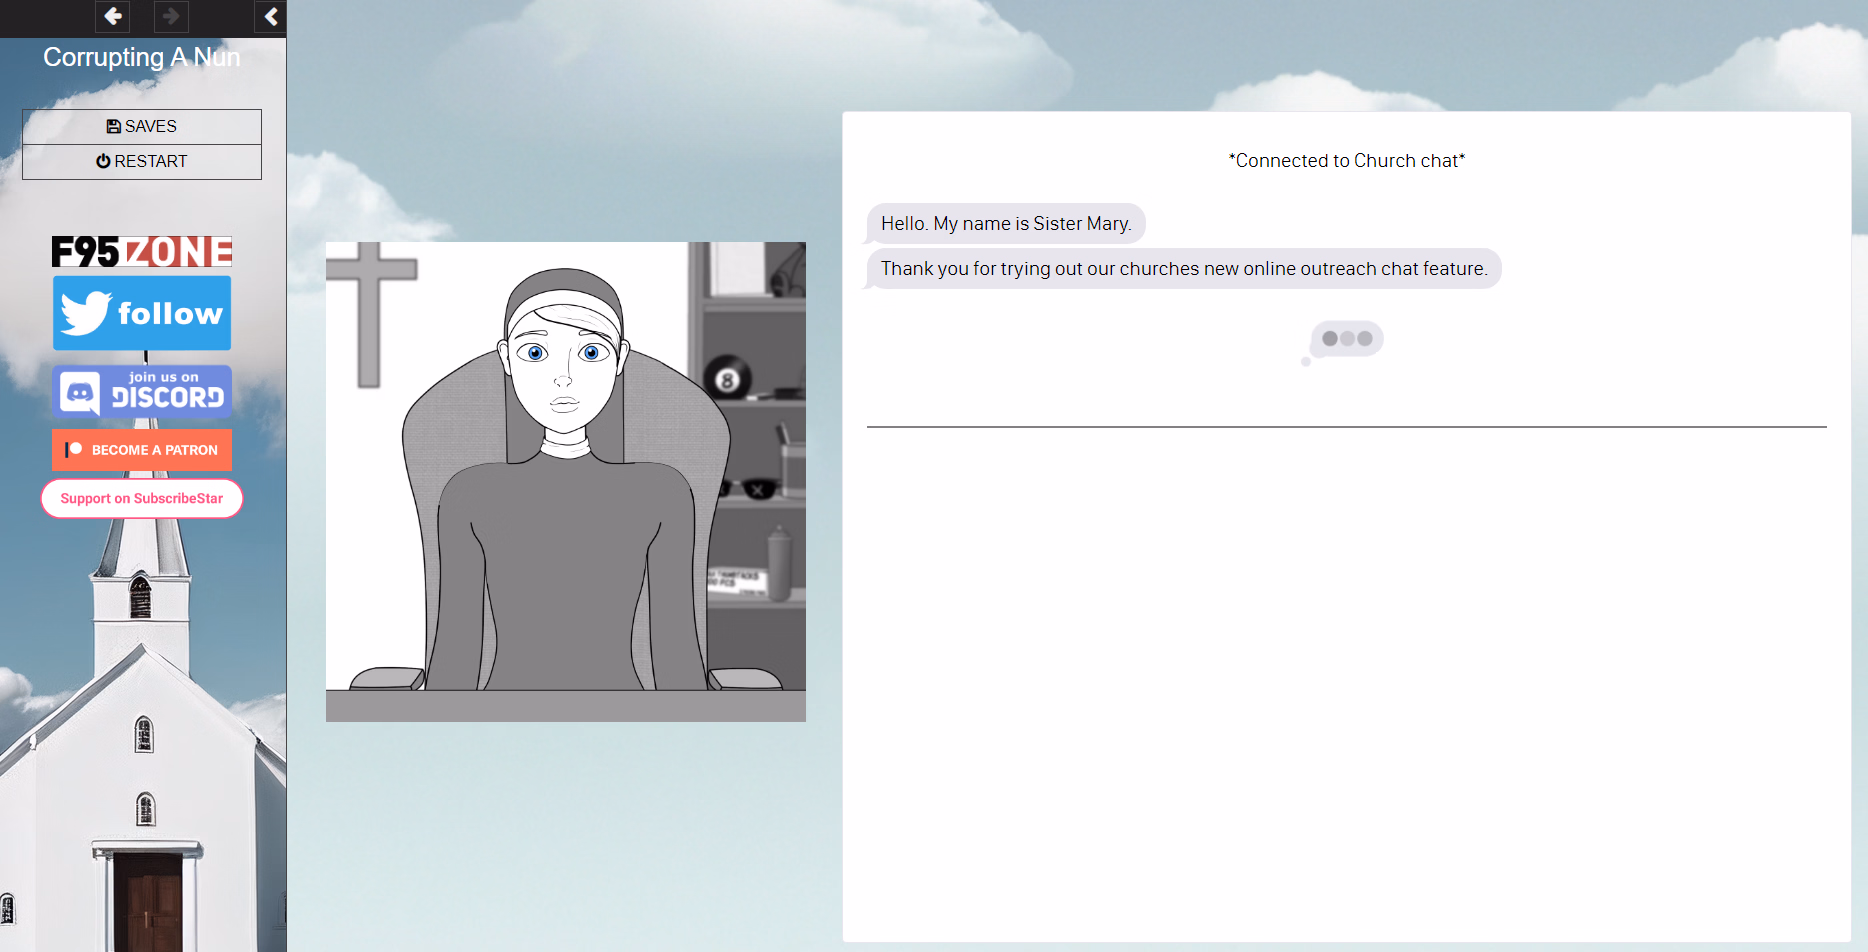Click the Twitter follow button
Image resolution: width=1868 pixels, height=952 pixels.
(141, 312)
